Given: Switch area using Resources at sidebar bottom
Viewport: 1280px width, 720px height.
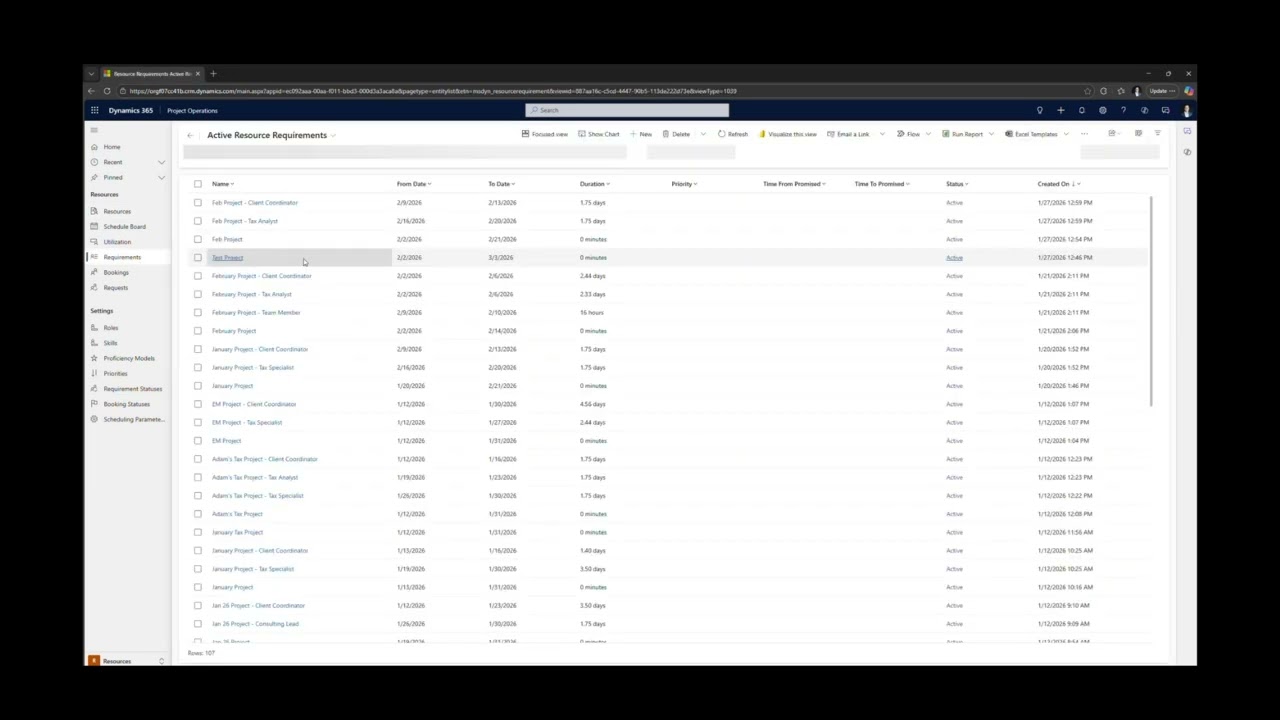Looking at the screenshot, I should tap(126, 661).
